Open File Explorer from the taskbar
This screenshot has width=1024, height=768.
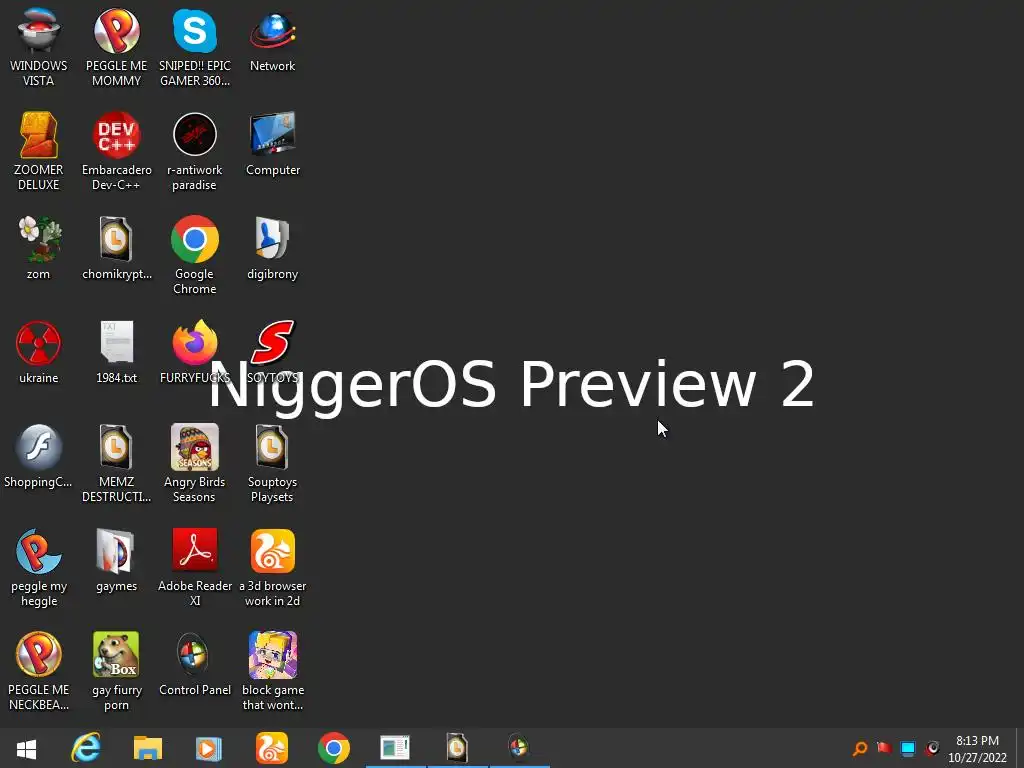[x=148, y=748]
